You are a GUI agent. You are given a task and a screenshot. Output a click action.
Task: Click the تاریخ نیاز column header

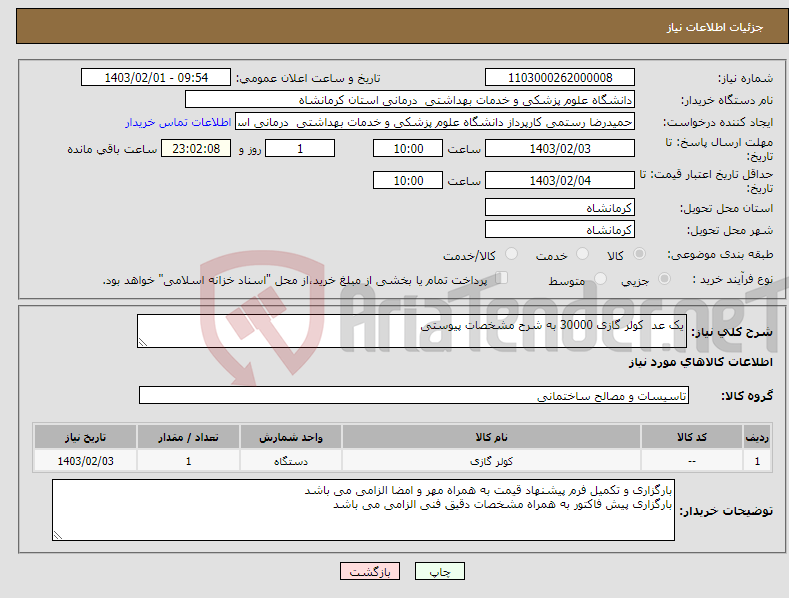[x=86, y=437]
